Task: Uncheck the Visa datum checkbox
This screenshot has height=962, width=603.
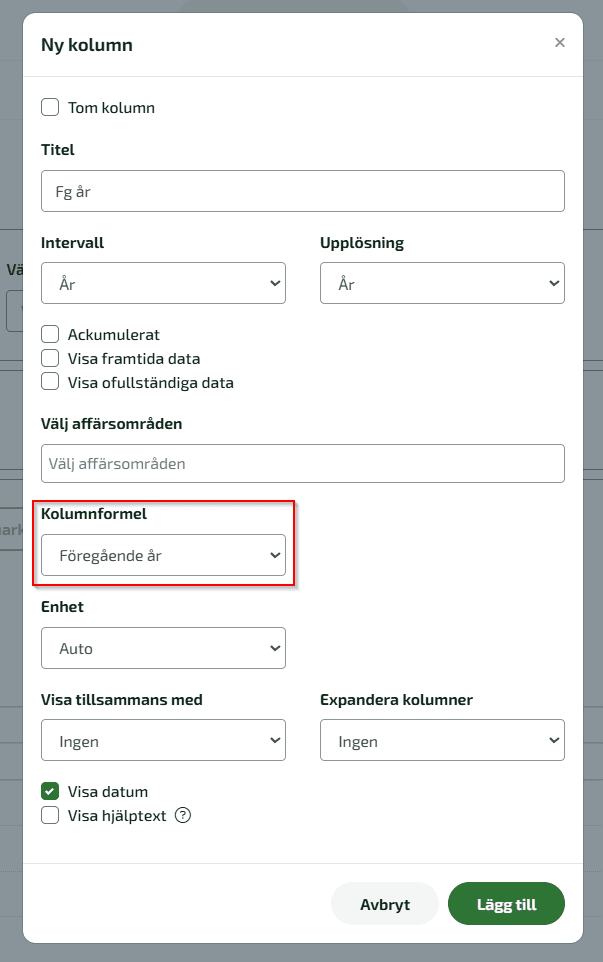Action: pos(50,791)
